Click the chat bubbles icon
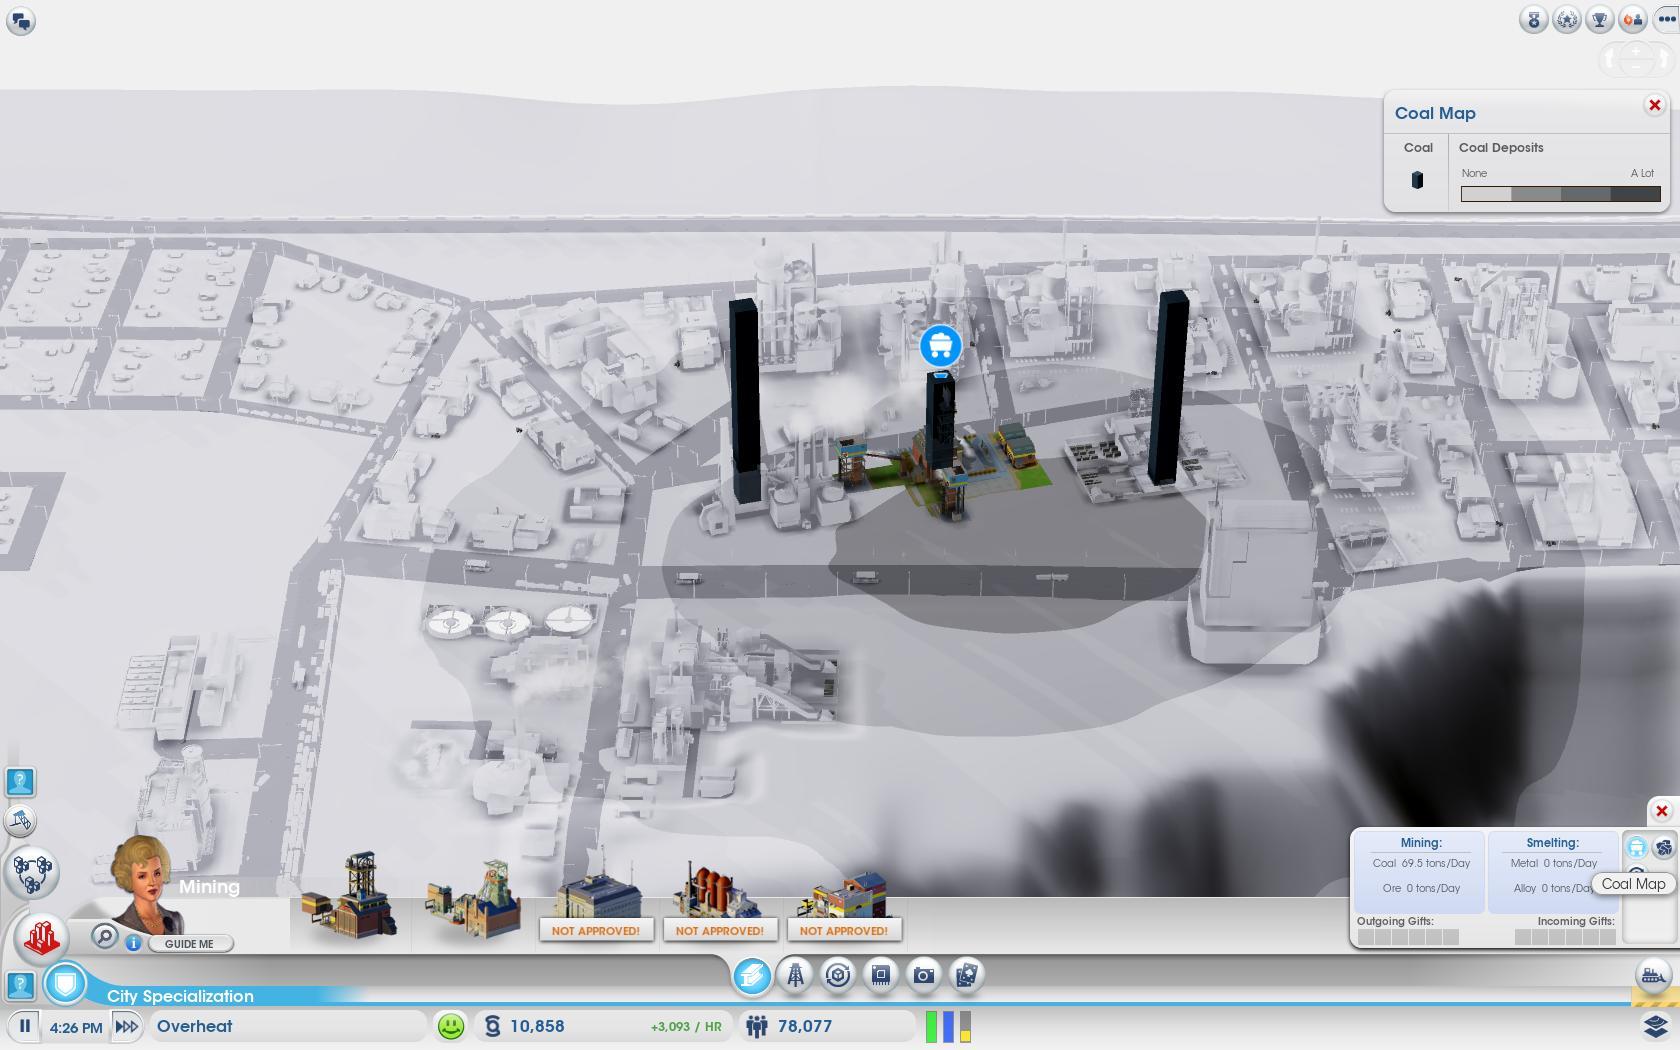Screen dimensions: 1680x1050 tap(21, 21)
